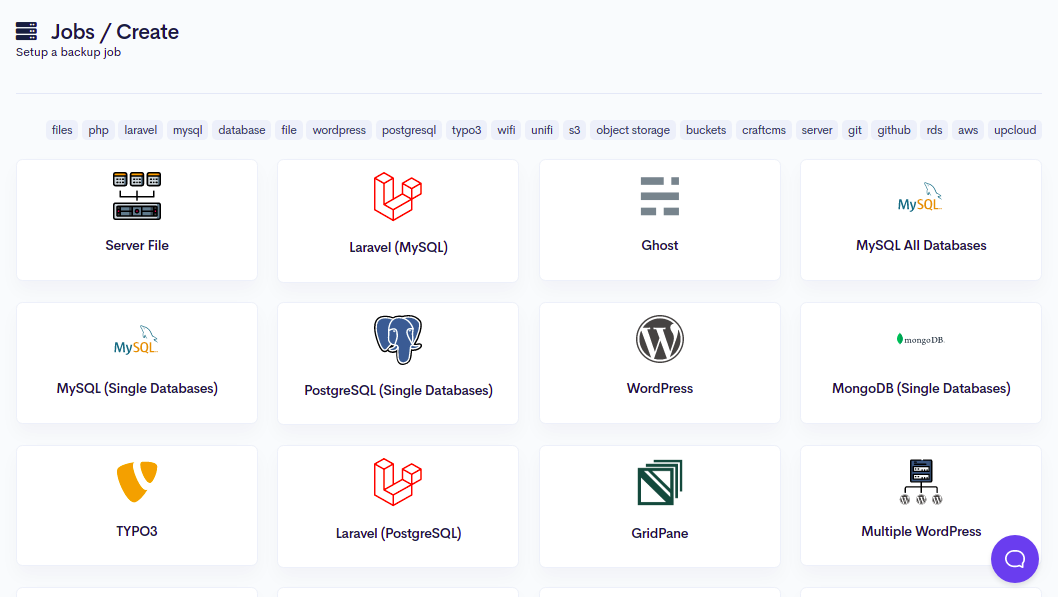This screenshot has height=597, width=1058.
Task: Click the WordPress card label
Action: pos(660,389)
